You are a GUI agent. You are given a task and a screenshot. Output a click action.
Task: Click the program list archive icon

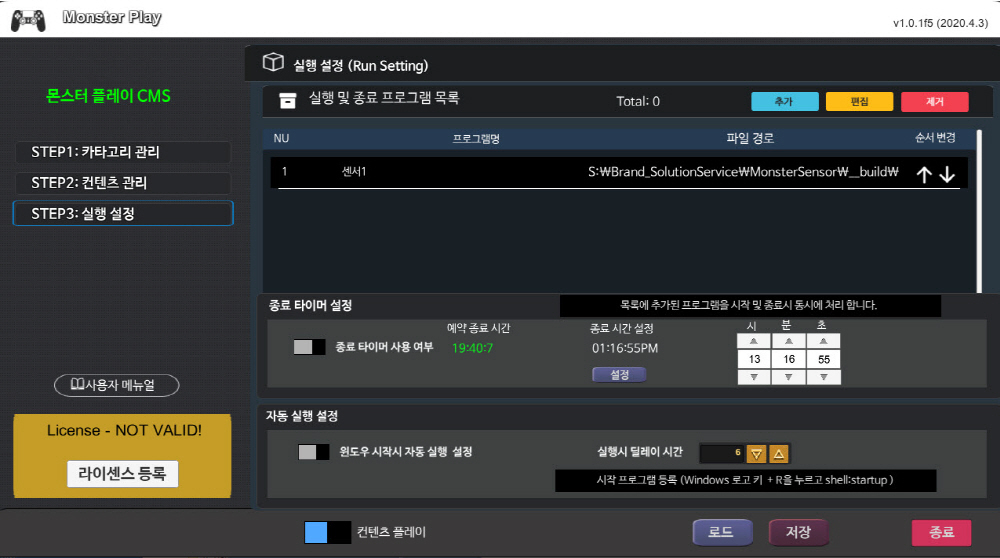288,101
